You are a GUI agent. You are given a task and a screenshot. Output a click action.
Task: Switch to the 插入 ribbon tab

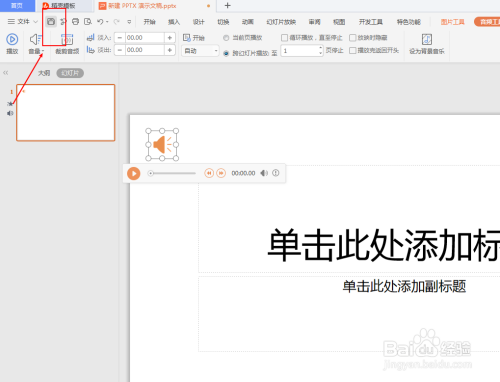click(x=174, y=22)
